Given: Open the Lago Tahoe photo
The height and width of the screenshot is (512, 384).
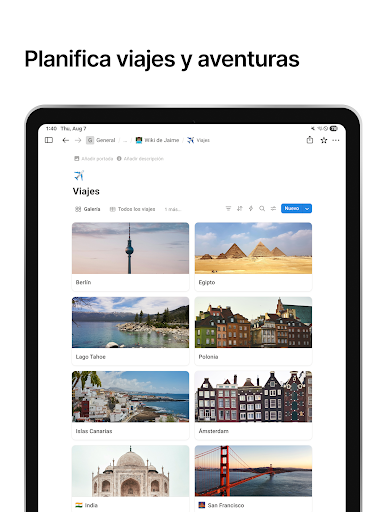Looking at the screenshot, I should click(130, 322).
